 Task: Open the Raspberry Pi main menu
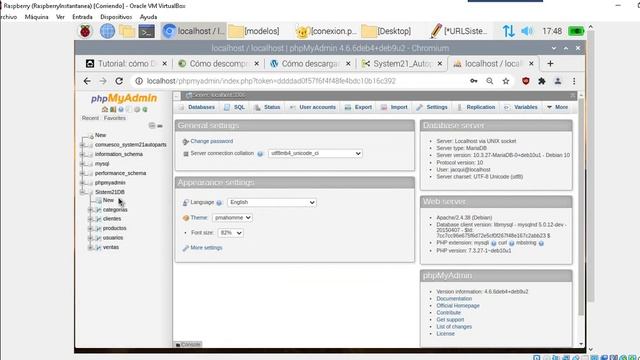pyautogui.click(x=85, y=31)
